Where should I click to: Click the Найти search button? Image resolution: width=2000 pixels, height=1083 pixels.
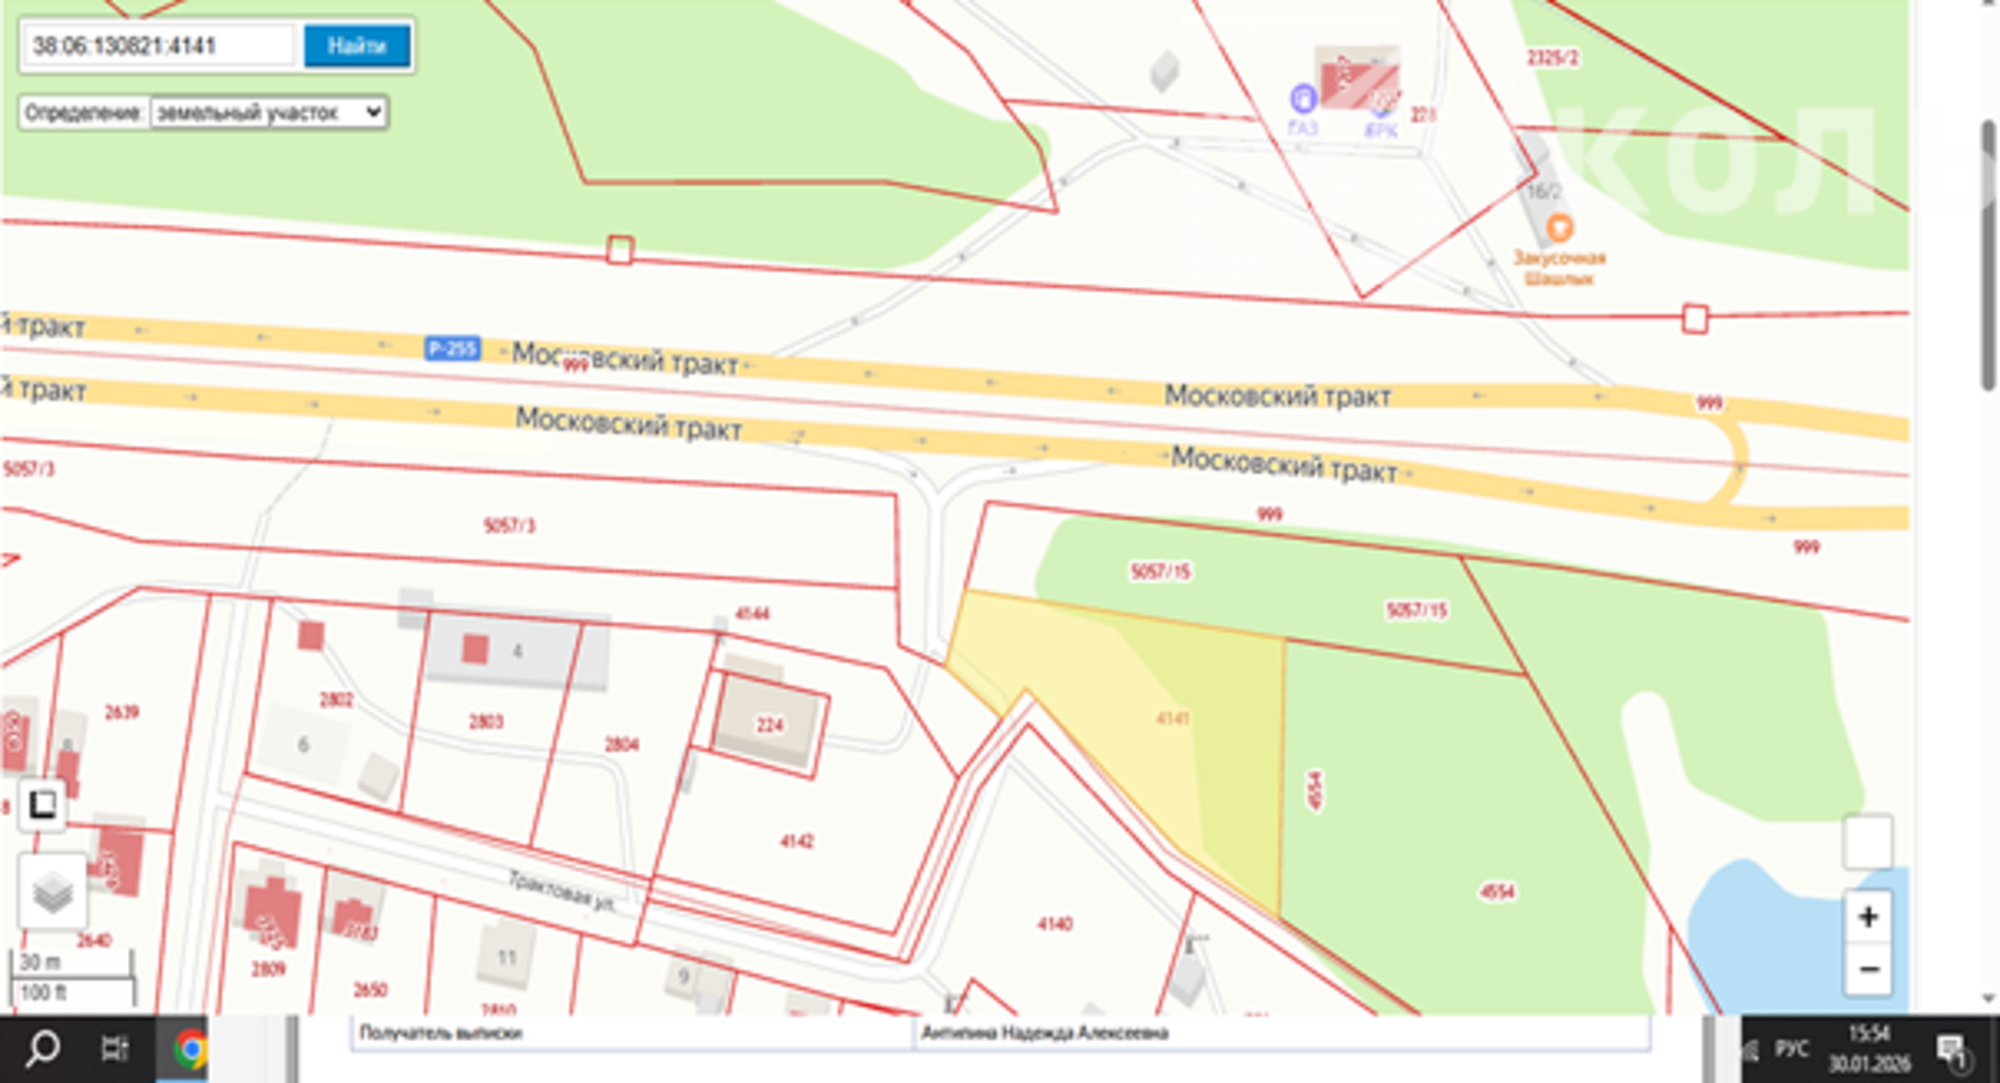pos(357,46)
